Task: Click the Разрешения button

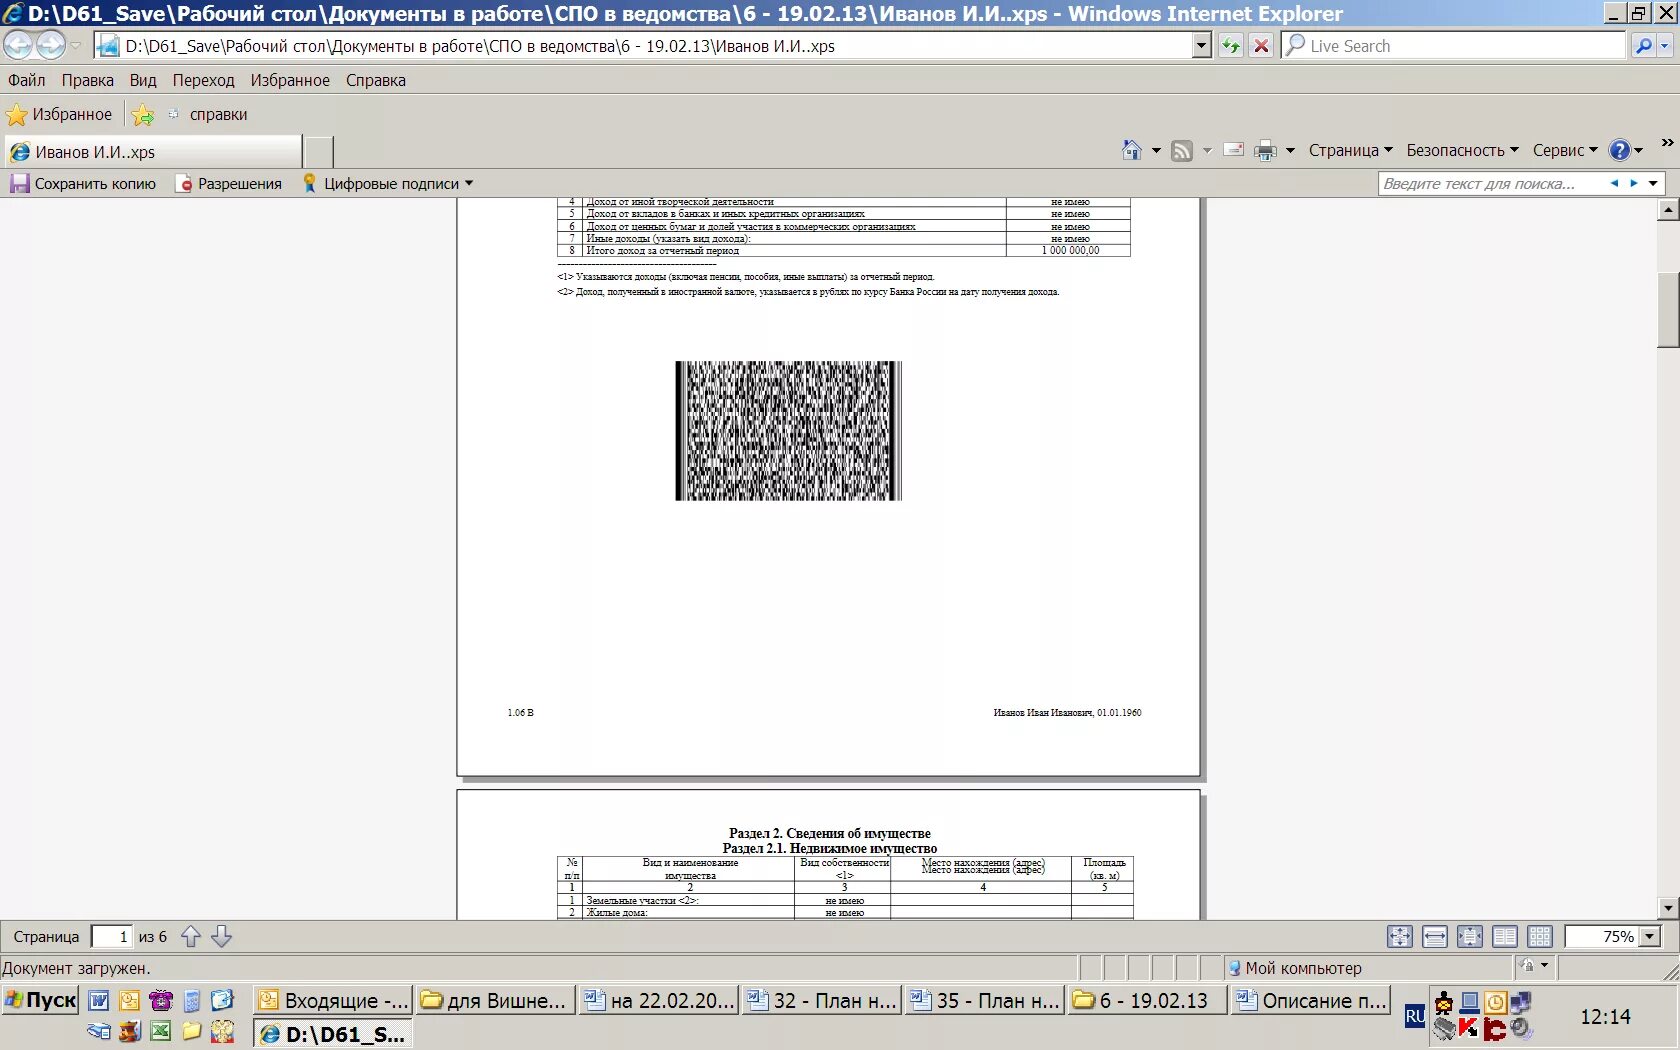Action: point(229,183)
